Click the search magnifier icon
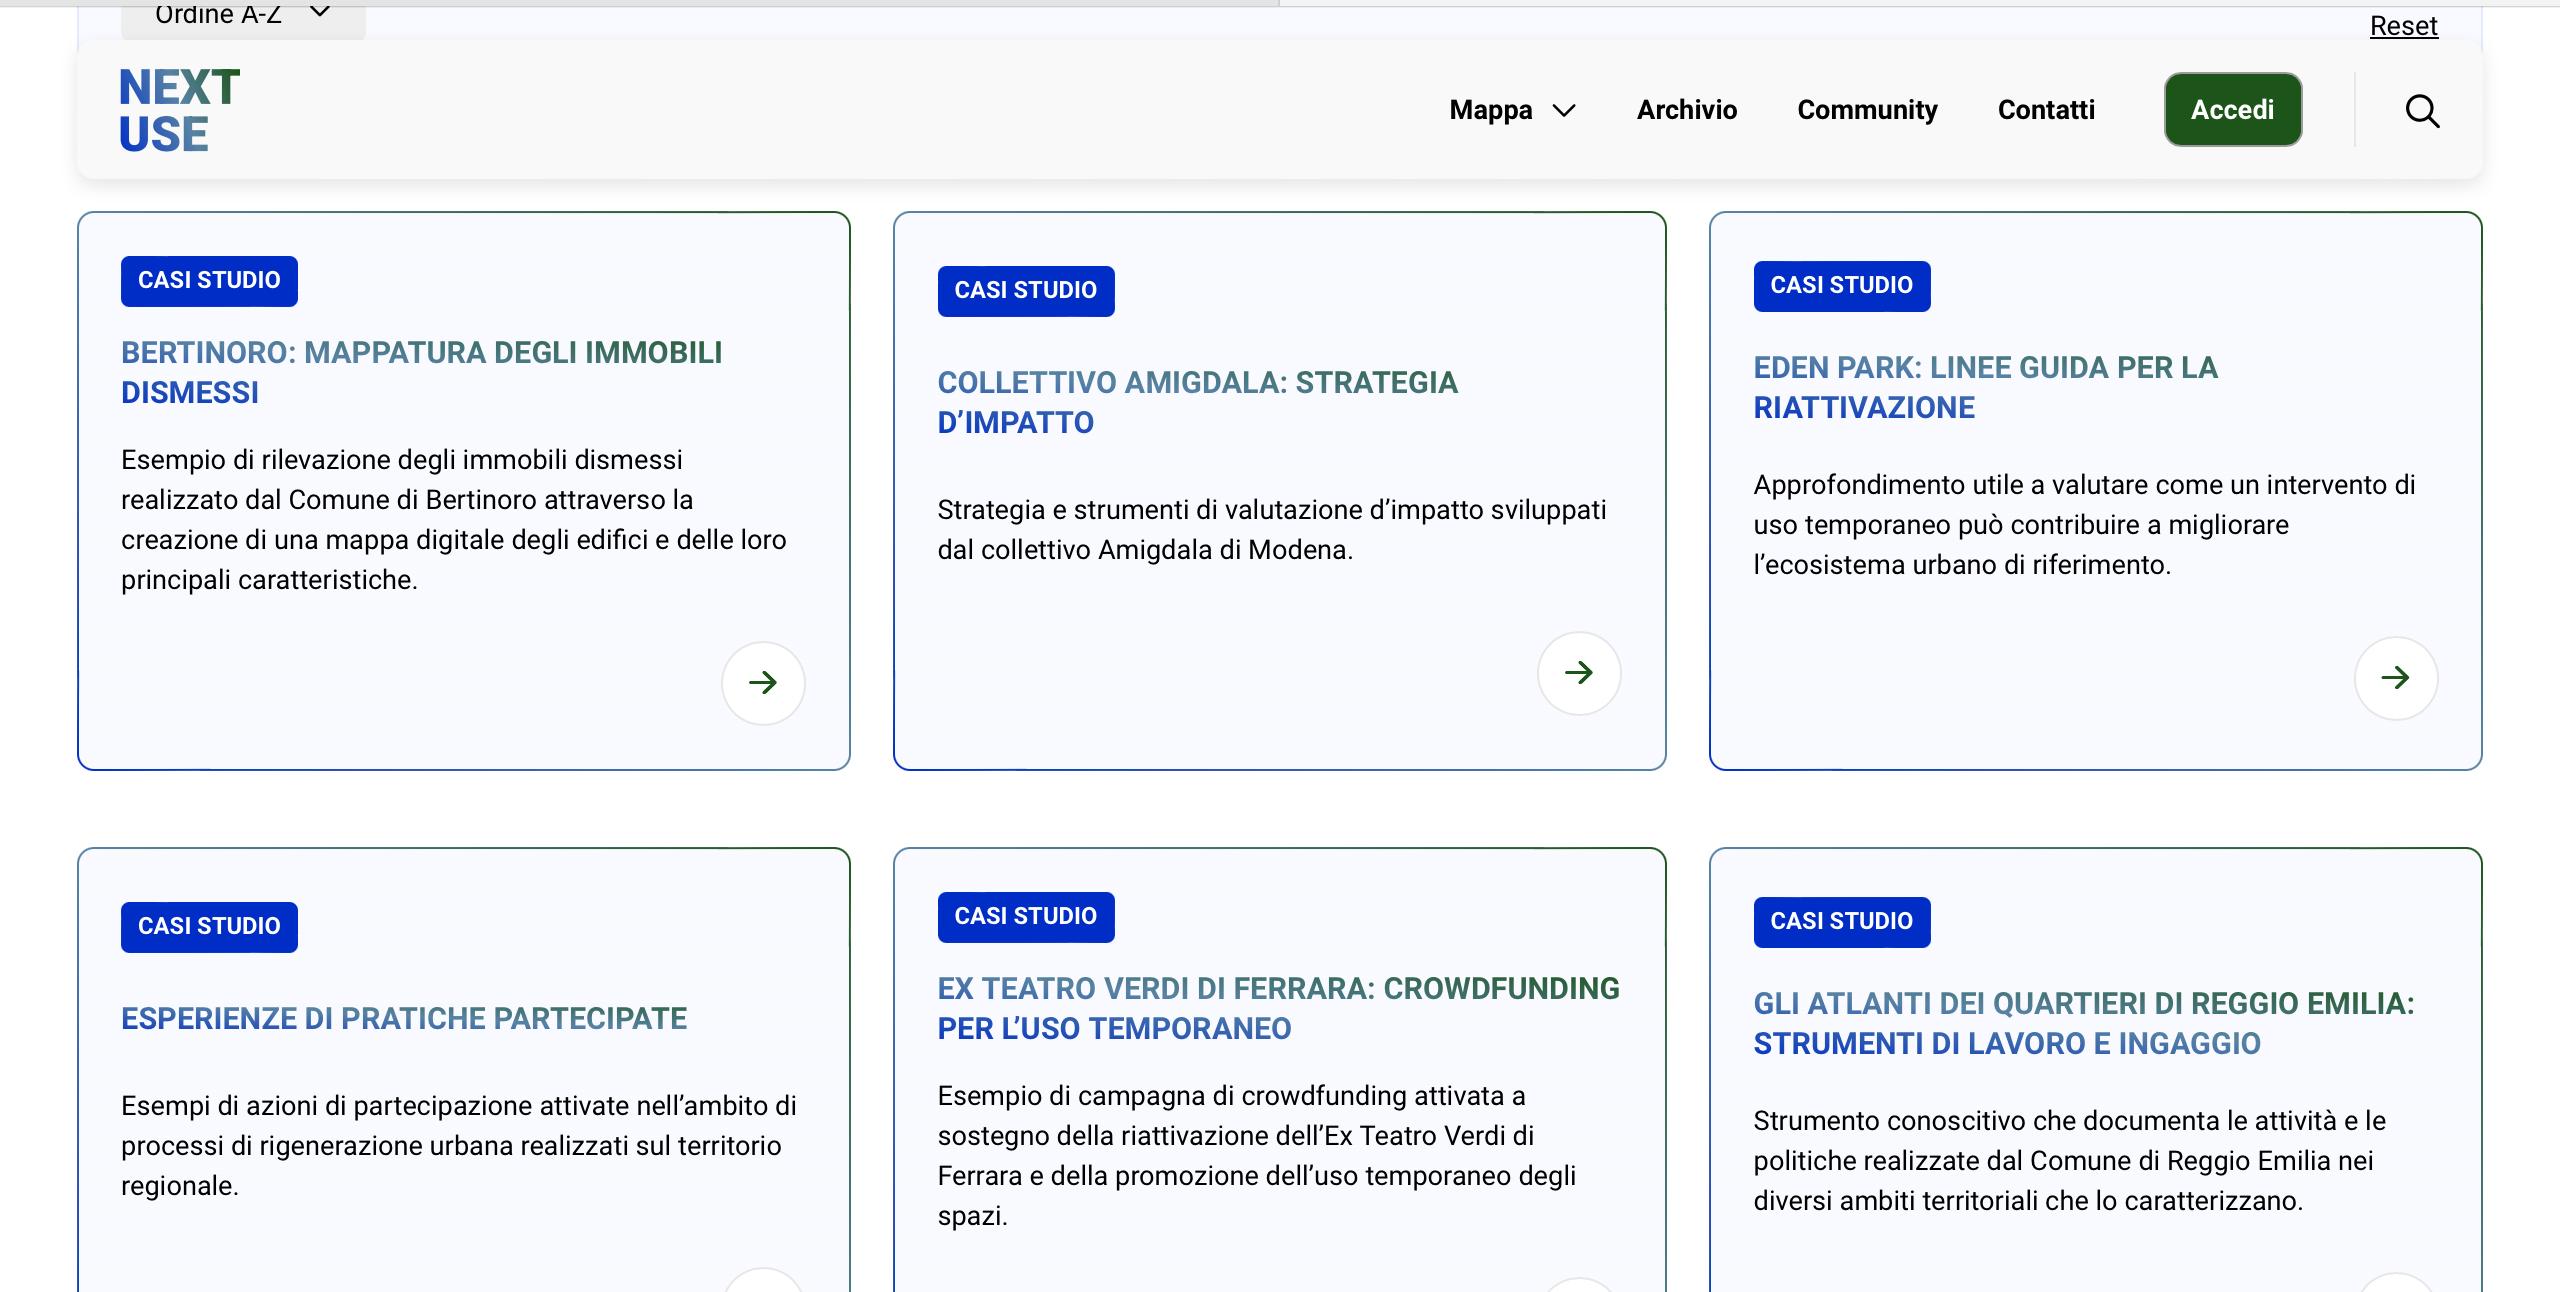 click(x=2421, y=111)
